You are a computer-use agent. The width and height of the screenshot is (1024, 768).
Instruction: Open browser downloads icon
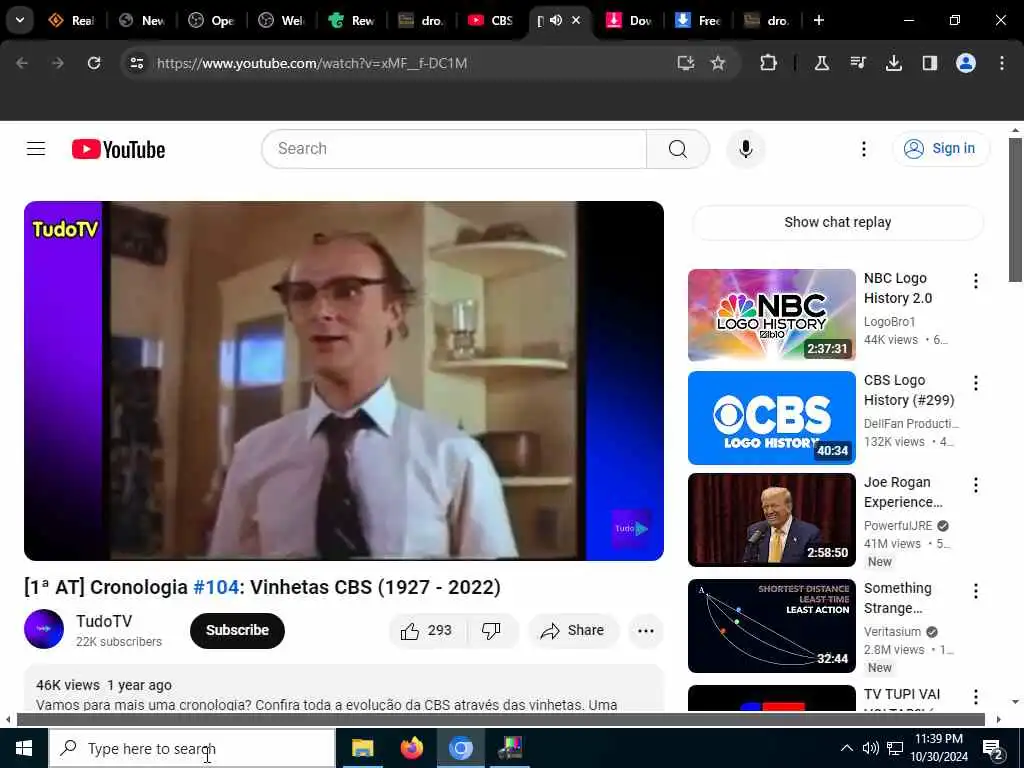[893, 63]
